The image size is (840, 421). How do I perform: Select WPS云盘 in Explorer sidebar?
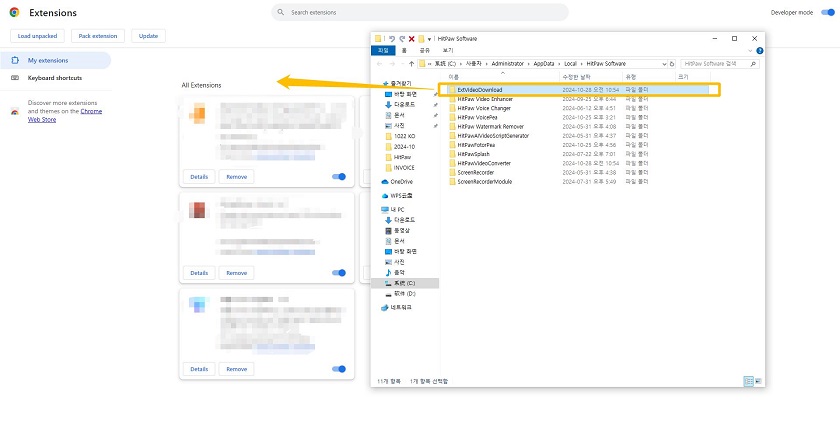point(397,196)
